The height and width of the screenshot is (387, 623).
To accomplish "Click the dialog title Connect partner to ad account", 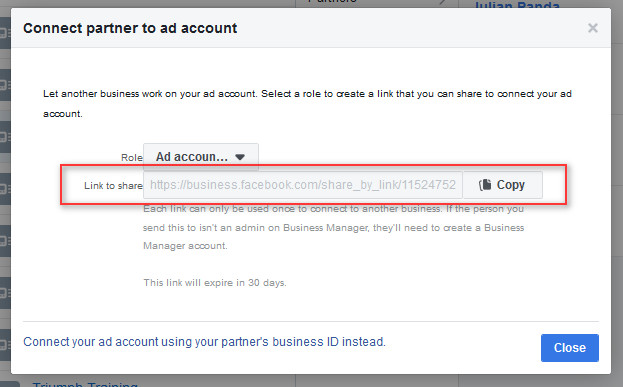I will click(130, 28).
